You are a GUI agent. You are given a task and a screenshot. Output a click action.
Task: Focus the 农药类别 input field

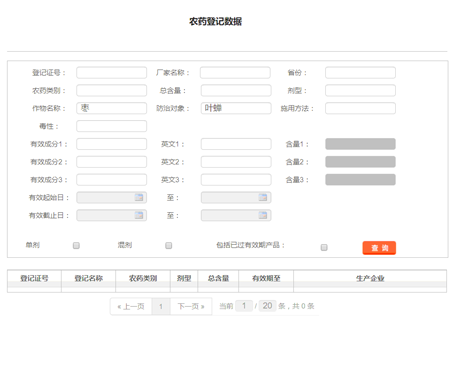click(x=112, y=90)
